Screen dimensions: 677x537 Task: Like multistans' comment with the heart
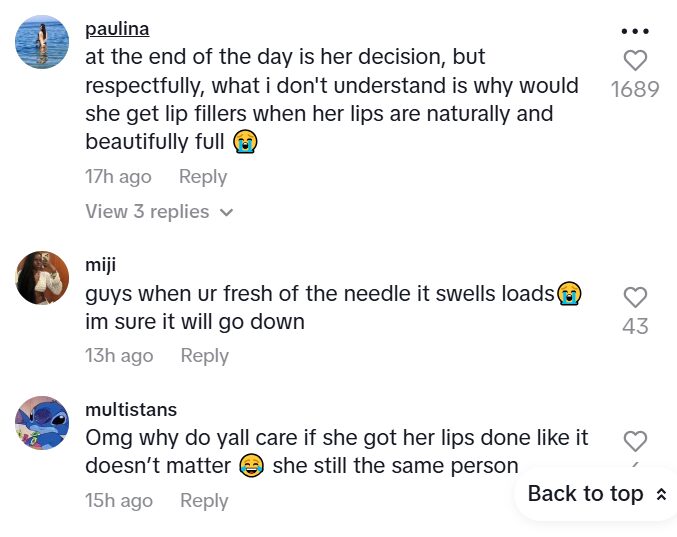(635, 441)
